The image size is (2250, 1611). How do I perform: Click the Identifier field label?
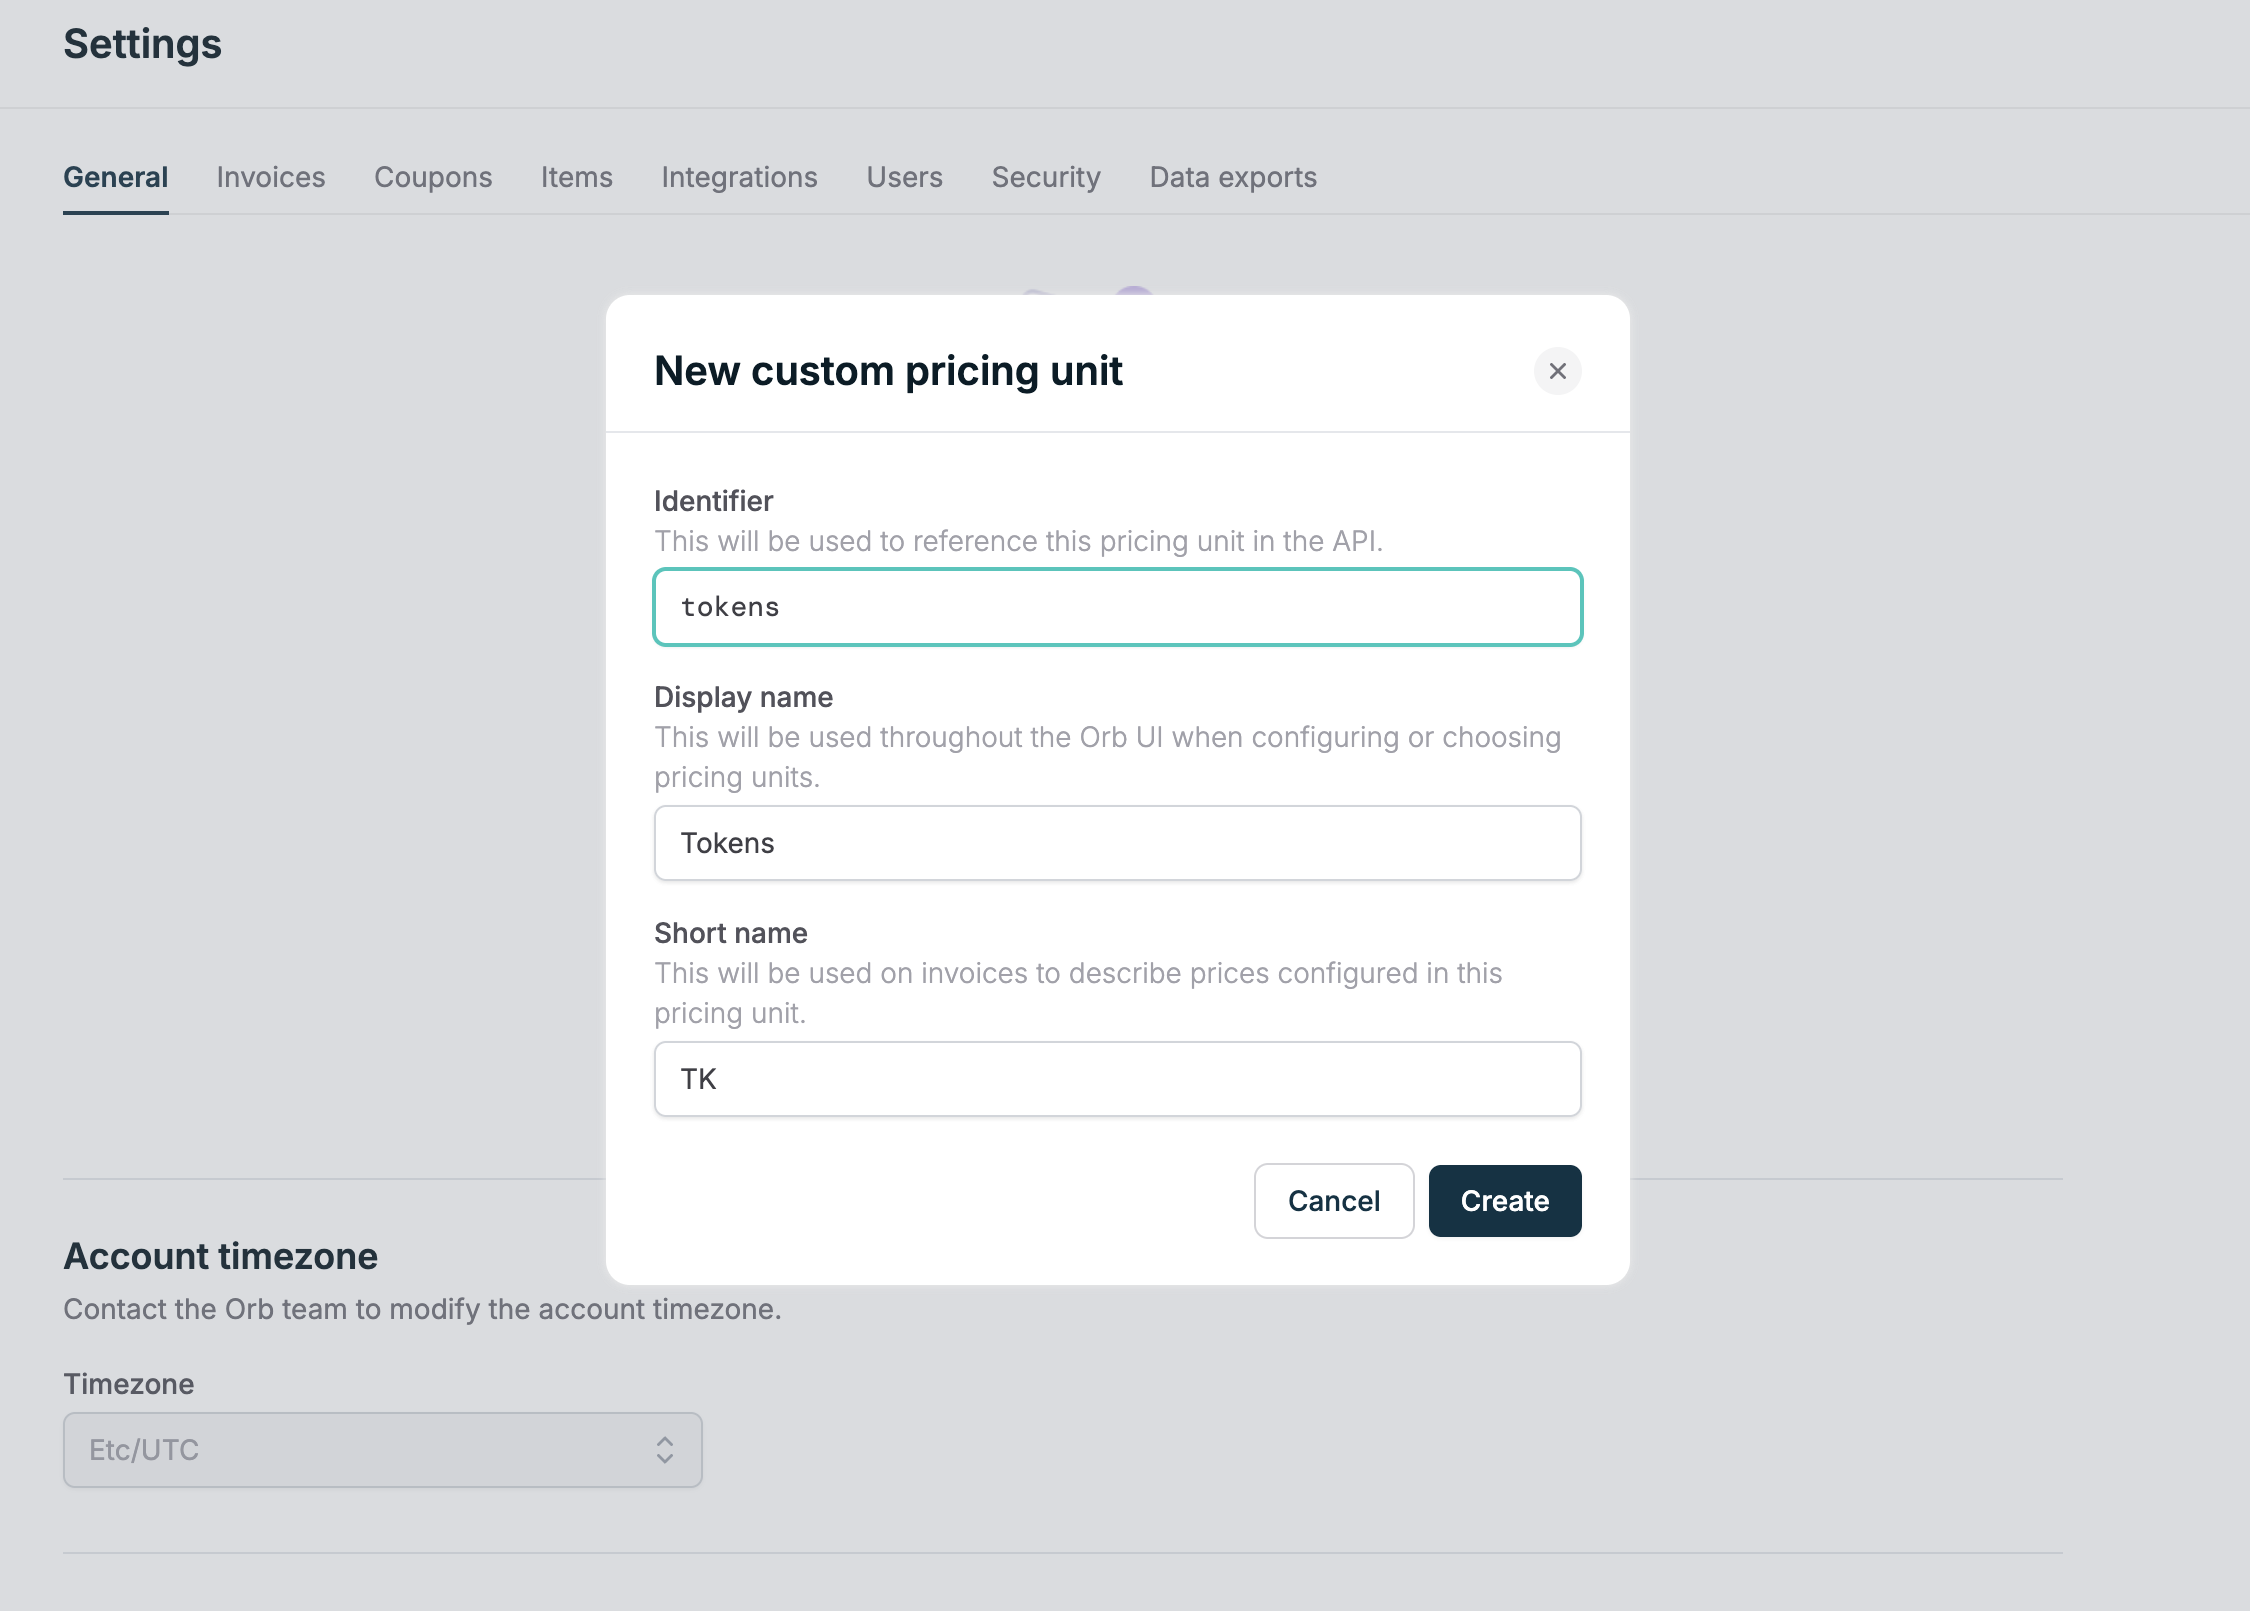713,501
